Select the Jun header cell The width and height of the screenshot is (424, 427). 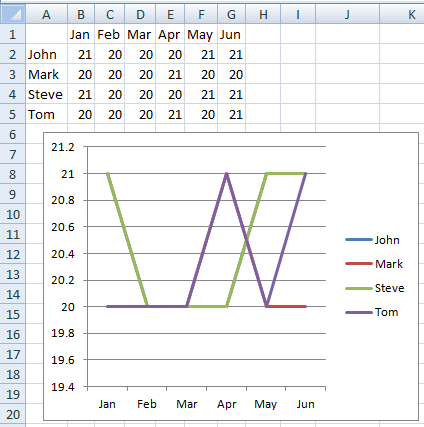pos(231,34)
